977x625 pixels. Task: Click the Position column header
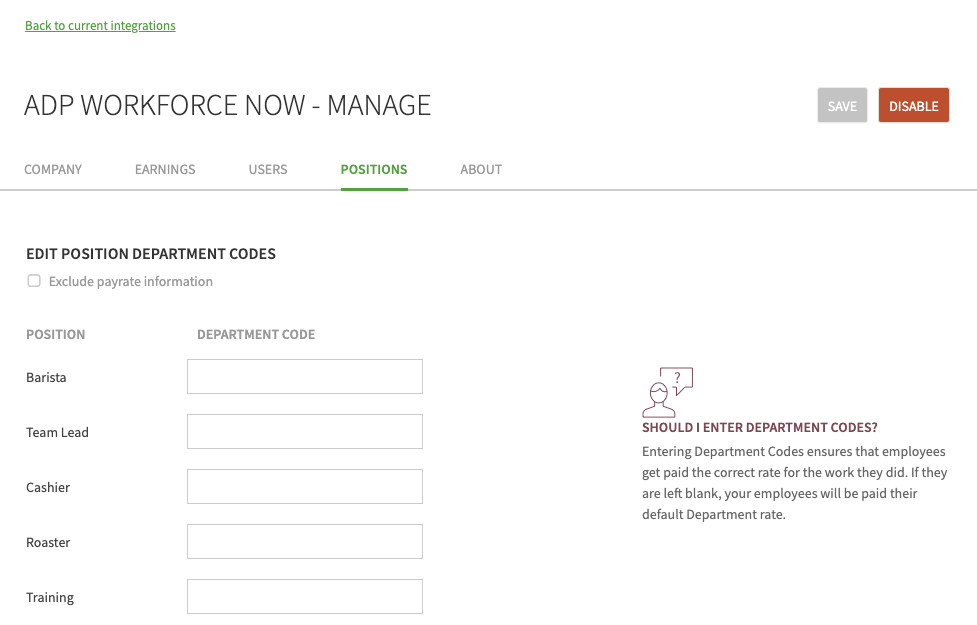pos(55,335)
